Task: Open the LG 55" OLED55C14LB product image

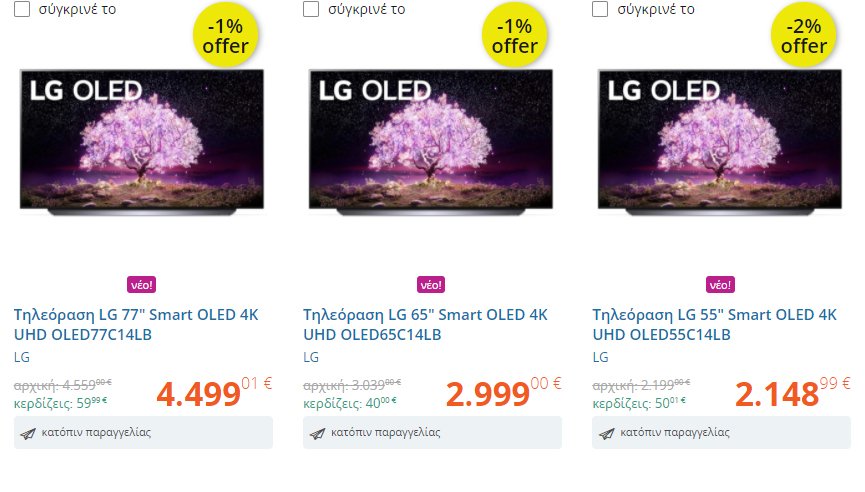Action: (720, 142)
